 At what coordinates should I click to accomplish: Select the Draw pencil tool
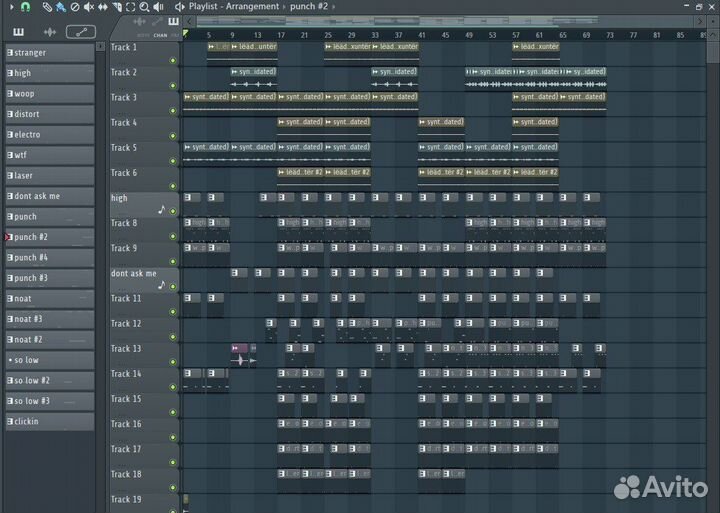[x=47, y=7]
